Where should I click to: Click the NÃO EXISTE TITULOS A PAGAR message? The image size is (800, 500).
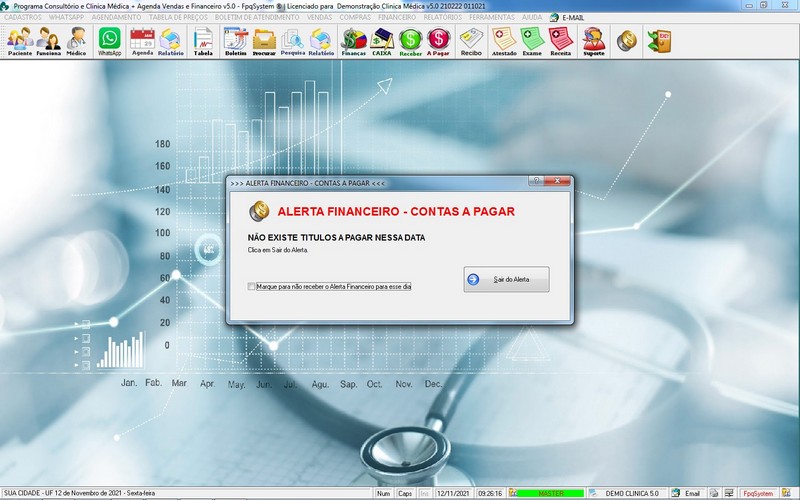click(x=336, y=237)
